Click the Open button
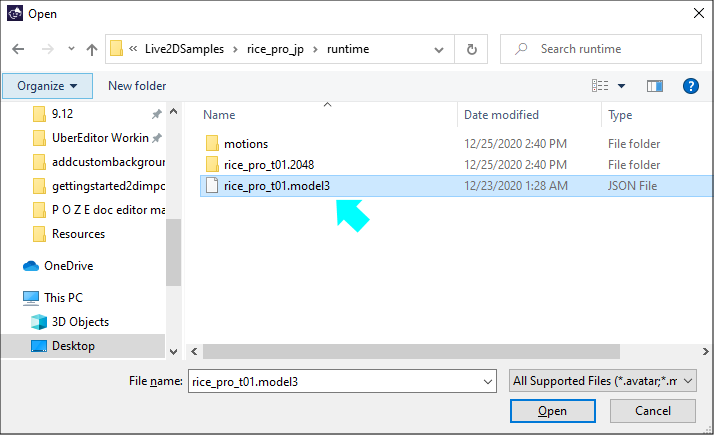This screenshot has height=435, width=714. click(552, 411)
